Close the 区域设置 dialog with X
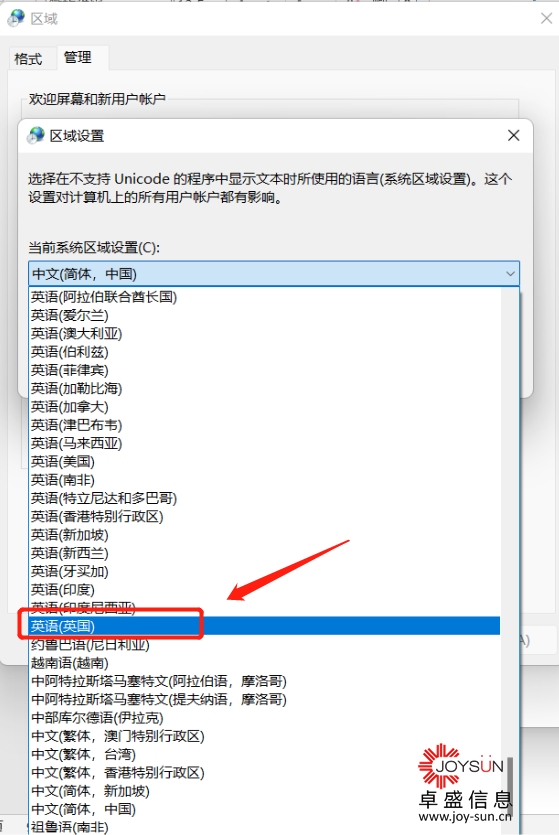 click(513, 135)
